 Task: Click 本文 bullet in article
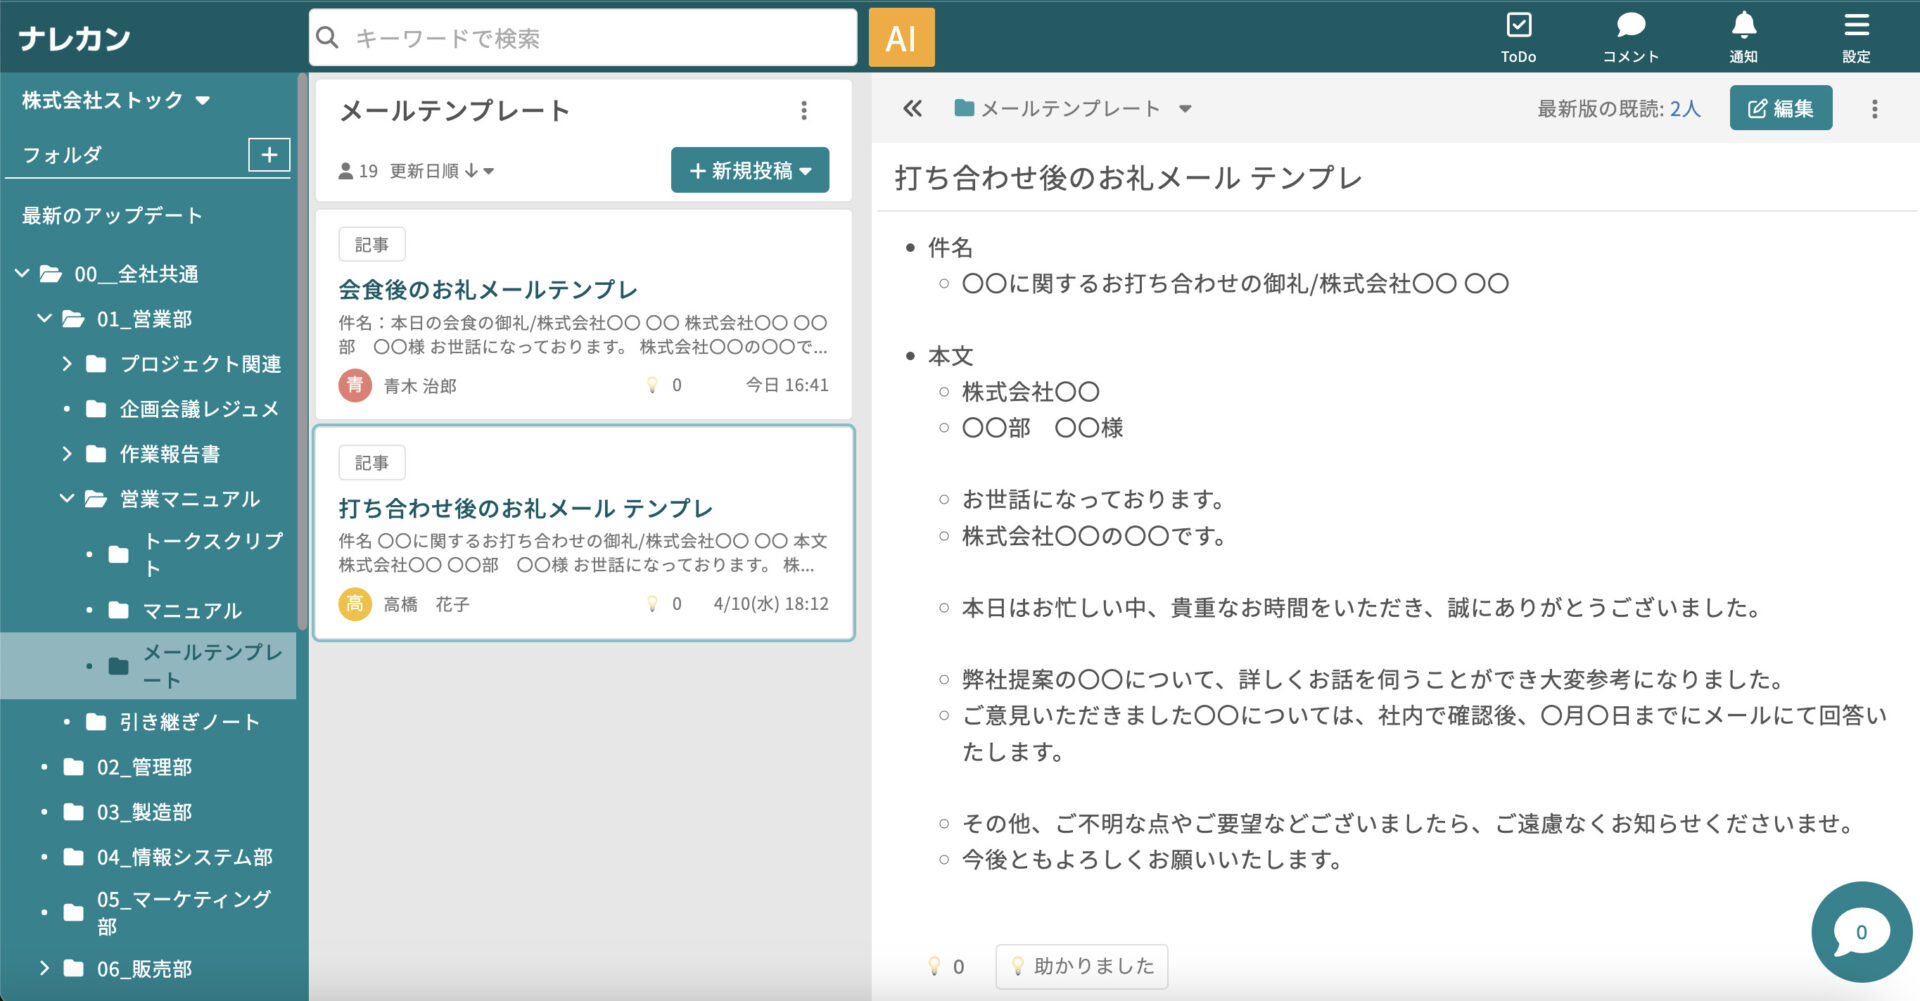click(950, 356)
